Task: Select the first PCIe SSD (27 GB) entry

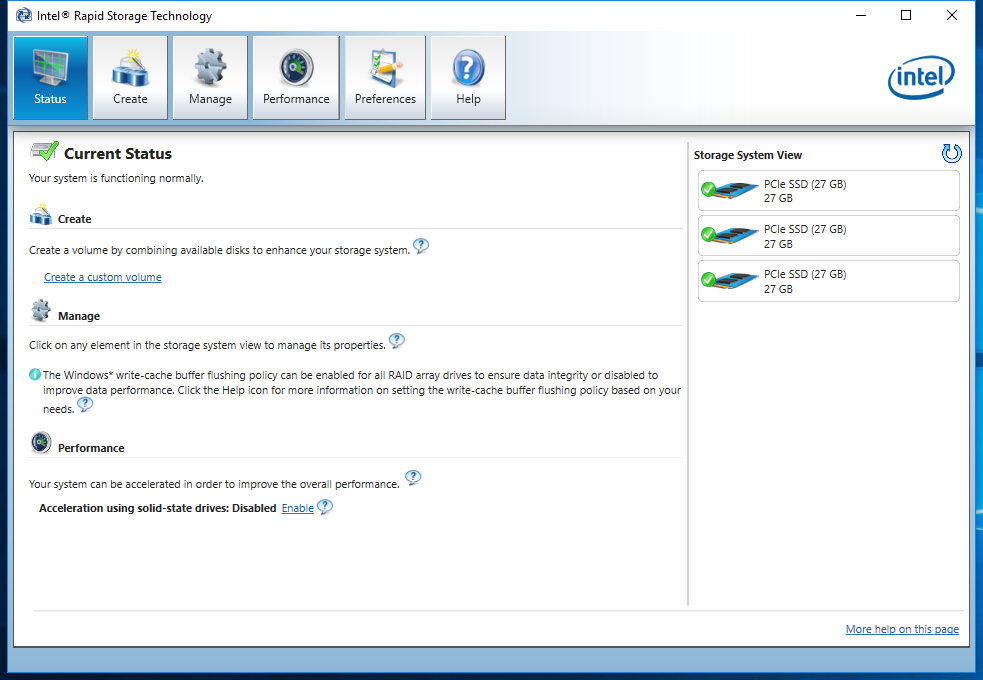Action: (x=829, y=191)
